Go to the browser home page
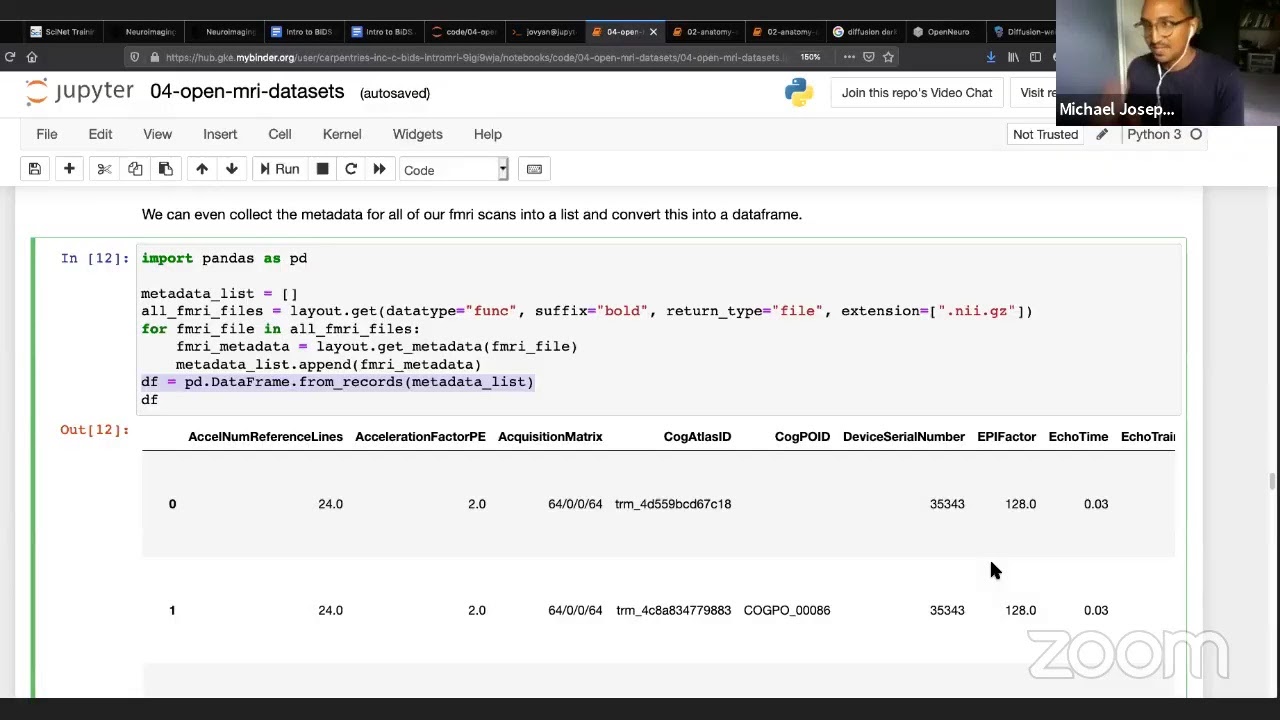Viewport: 1280px width, 720px height. pos(32,57)
